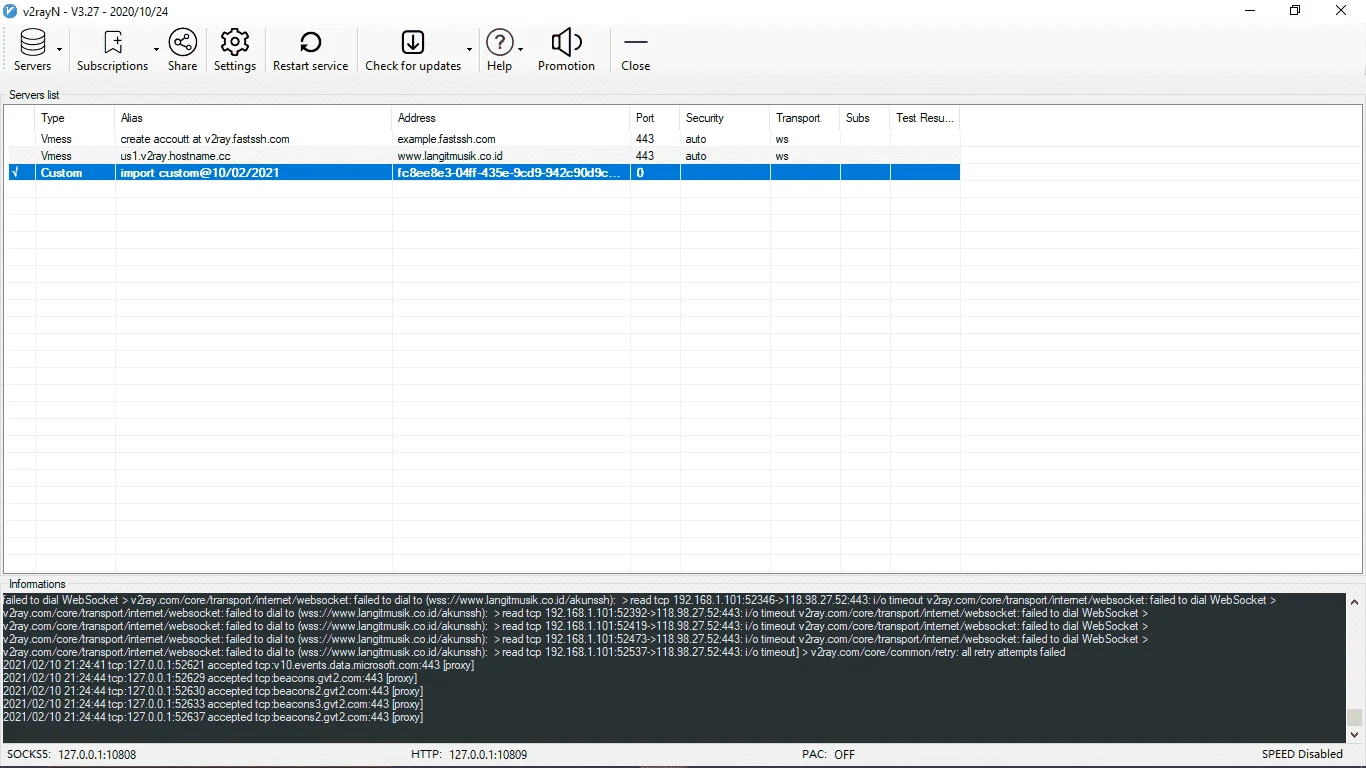
Task: Sort by the Address column header
Action: tap(512, 118)
